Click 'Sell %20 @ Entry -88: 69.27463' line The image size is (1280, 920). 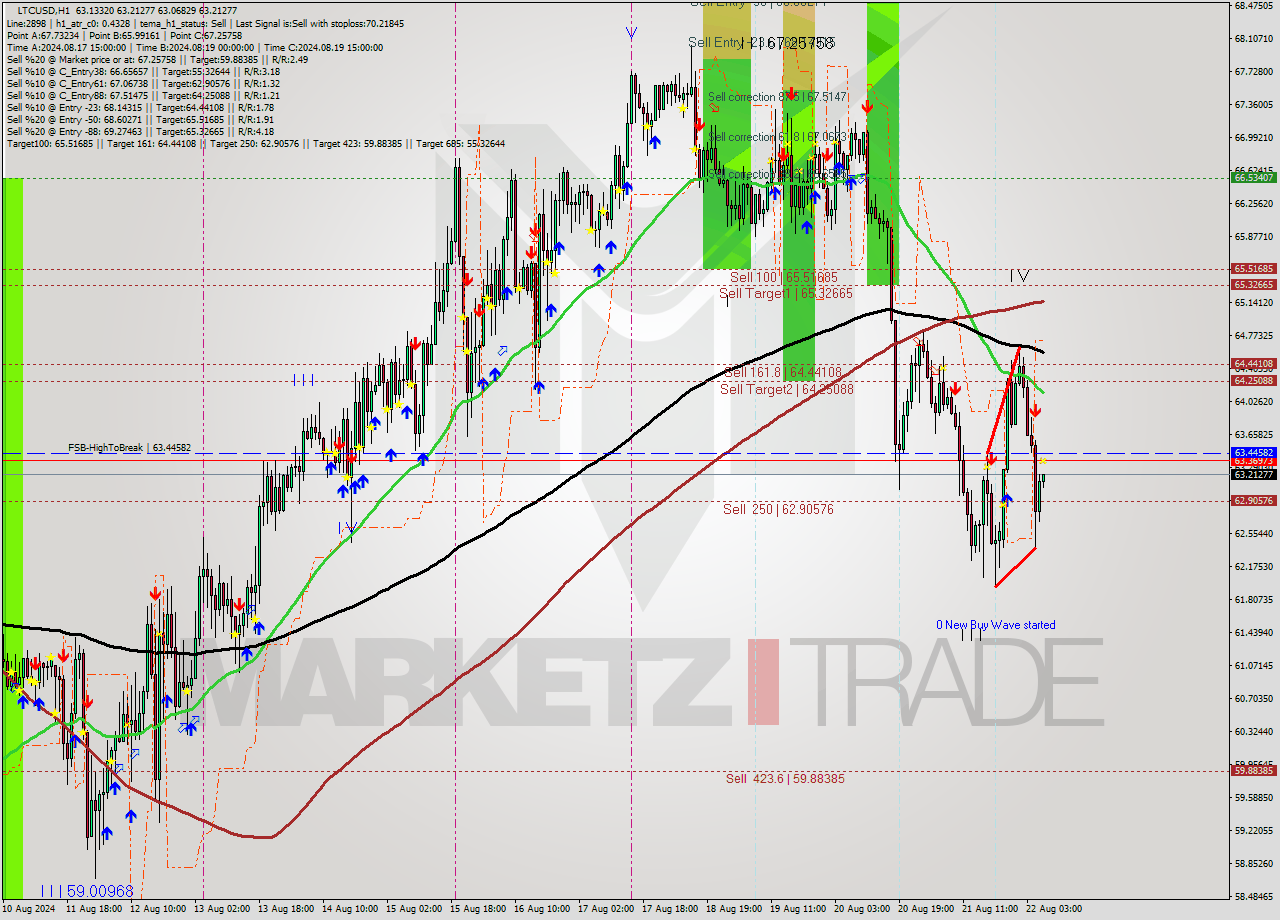click(x=139, y=131)
